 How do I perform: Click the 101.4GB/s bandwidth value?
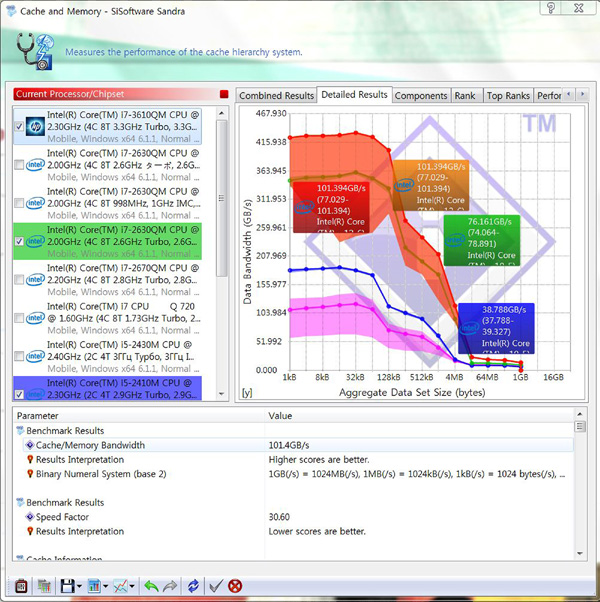click(289, 445)
